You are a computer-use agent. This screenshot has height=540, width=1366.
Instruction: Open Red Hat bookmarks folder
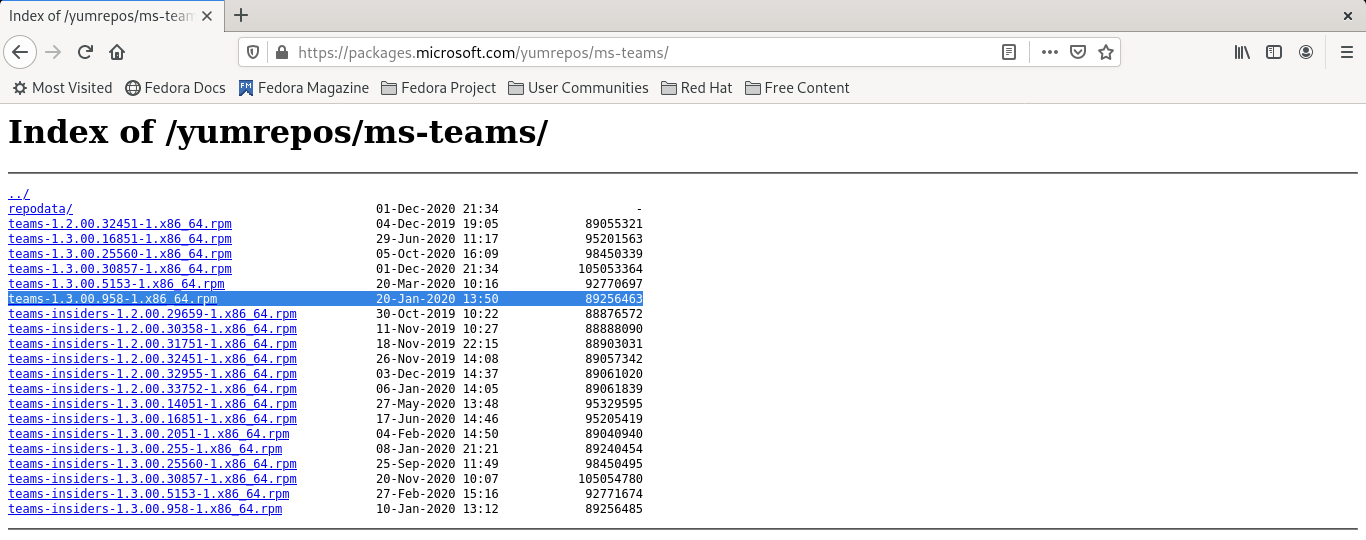point(696,88)
